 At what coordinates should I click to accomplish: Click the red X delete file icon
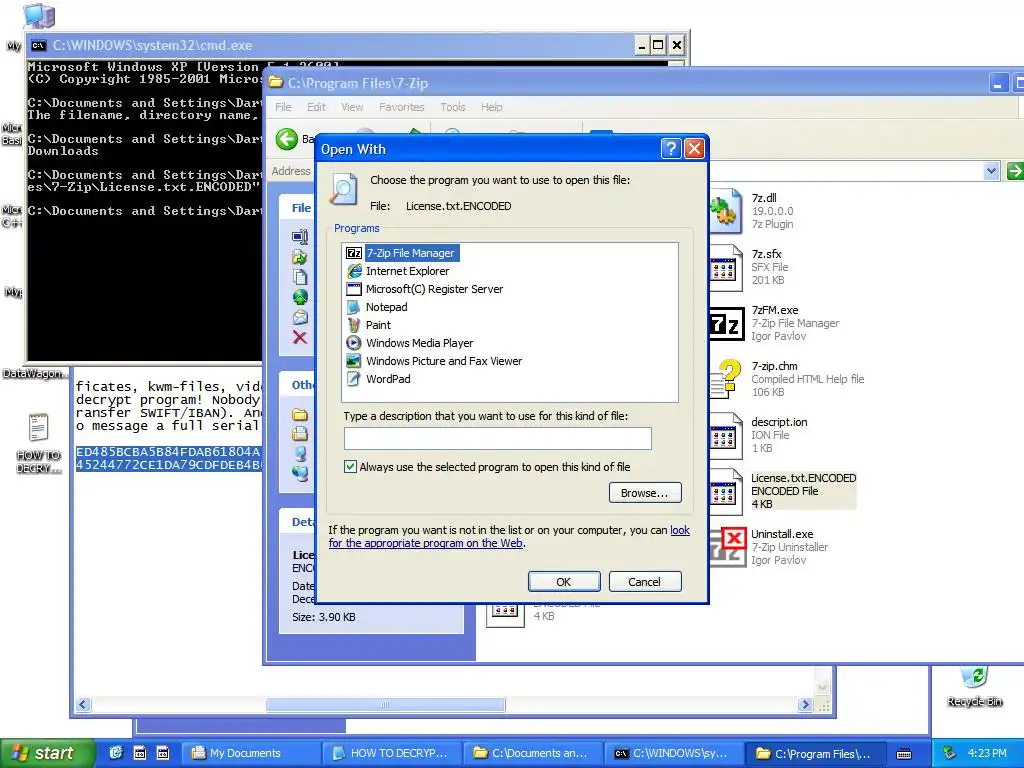tap(300, 337)
